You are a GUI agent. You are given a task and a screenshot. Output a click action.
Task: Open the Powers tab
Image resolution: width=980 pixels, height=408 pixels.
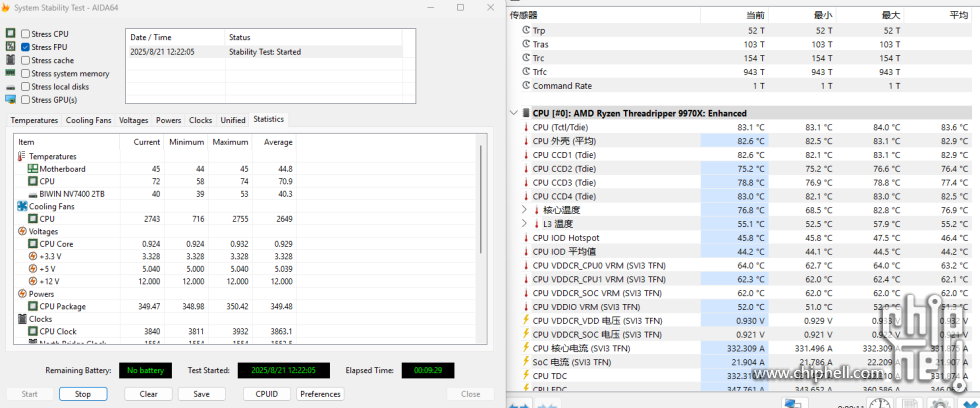[x=169, y=120]
